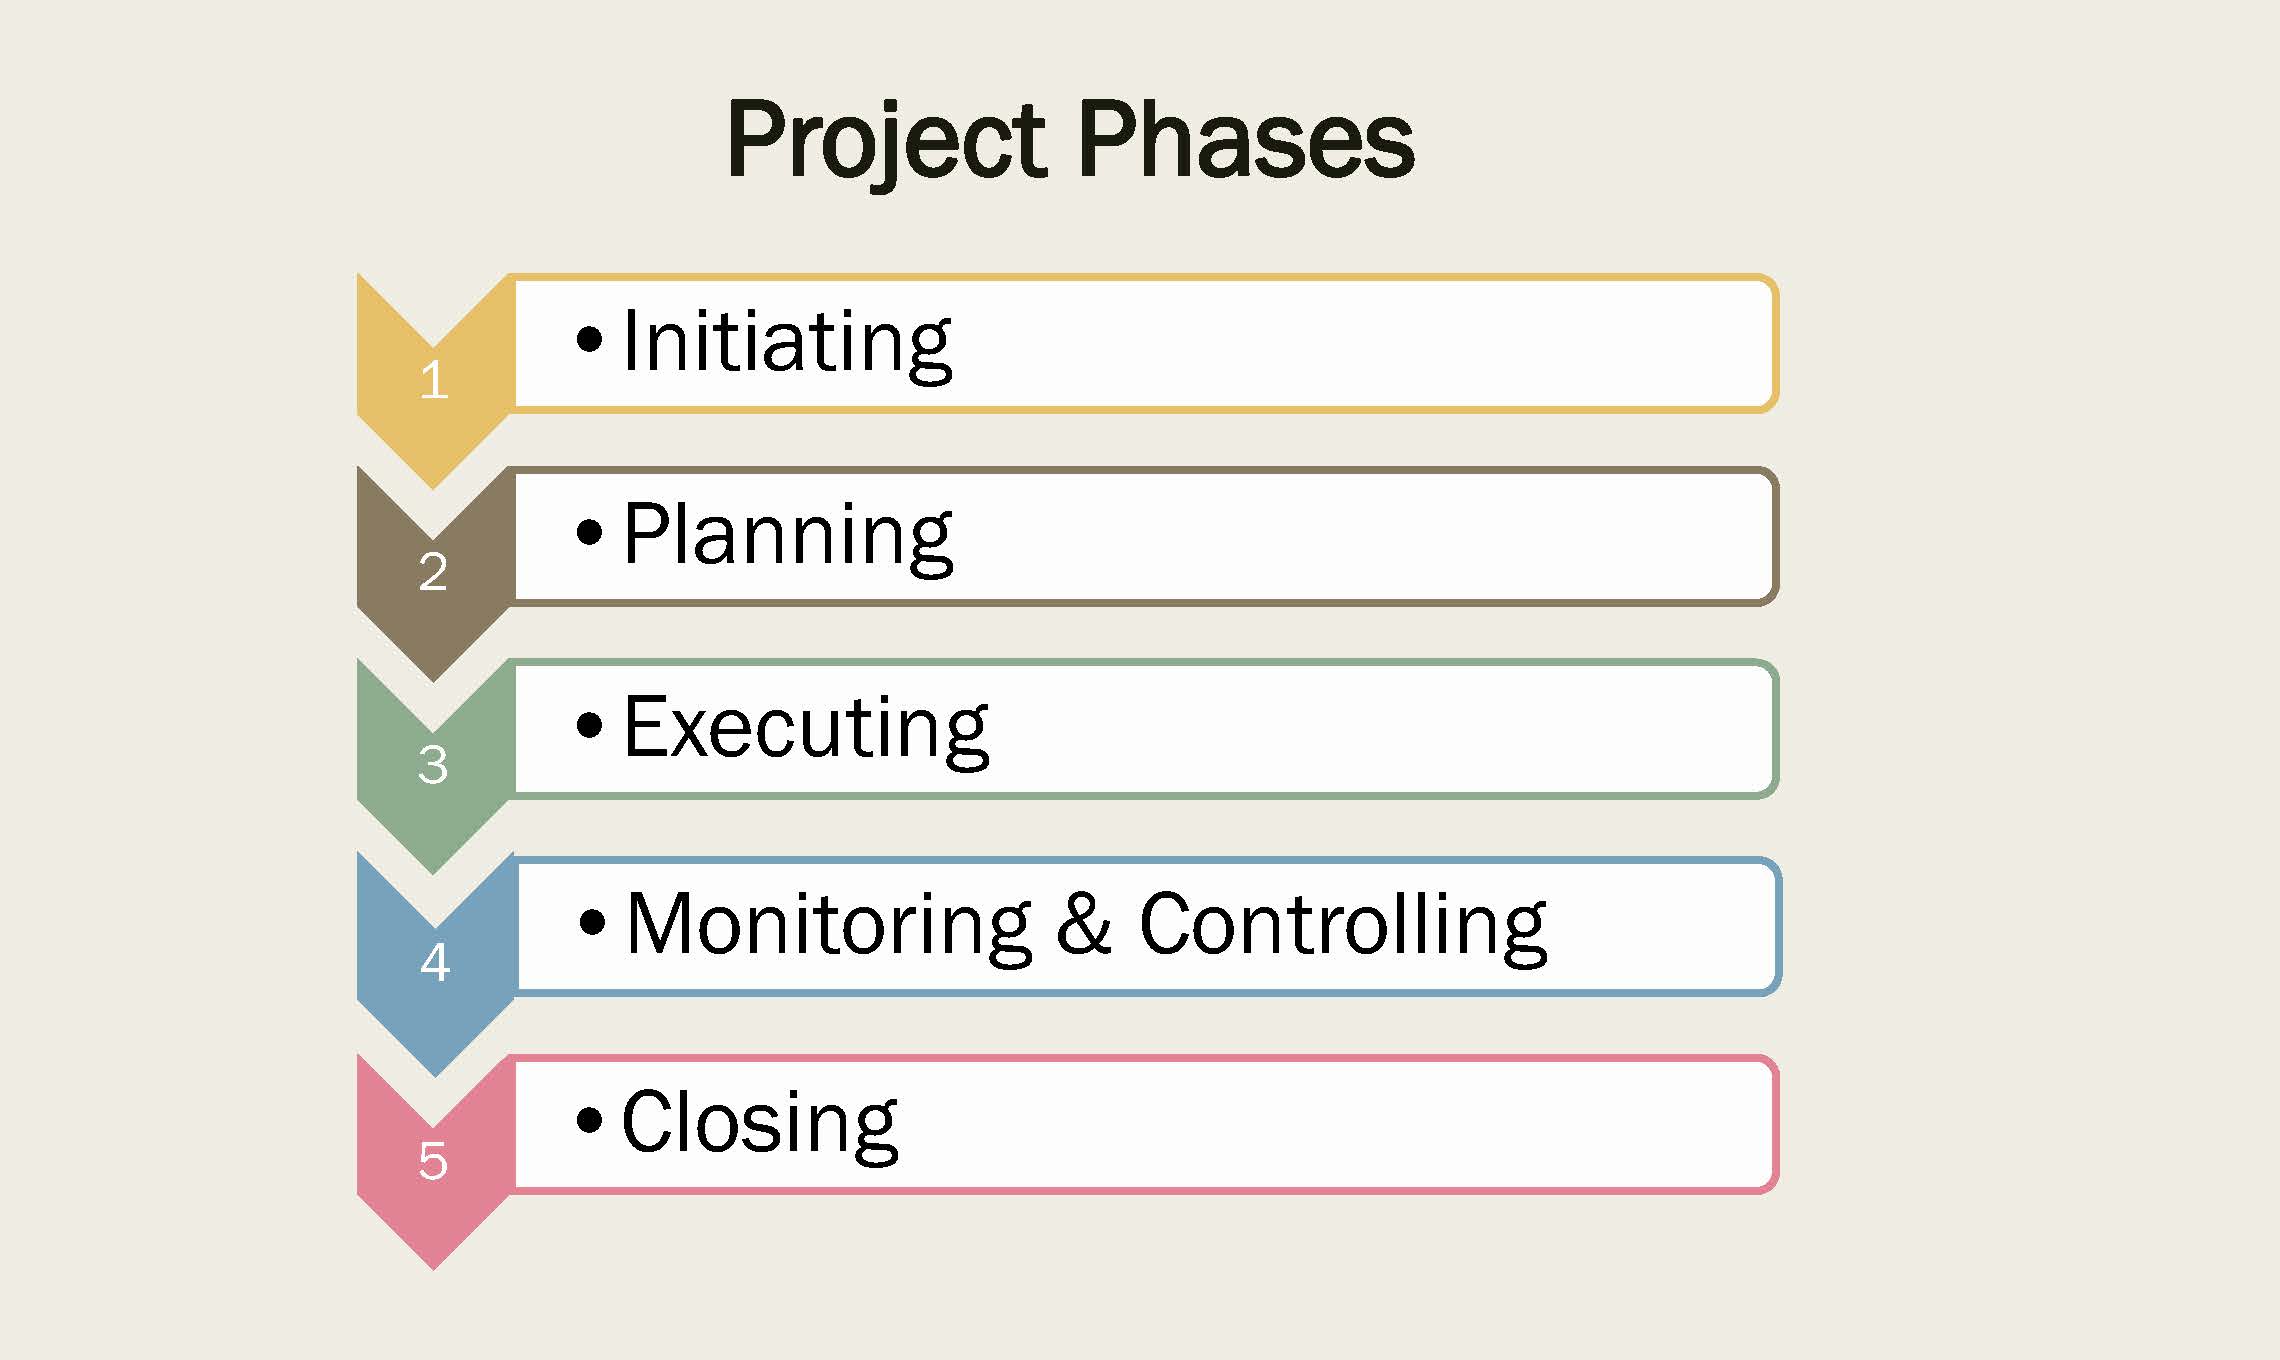Select the Planning text
Image resolution: width=2280 pixels, height=1360 pixels.
(x=788, y=537)
